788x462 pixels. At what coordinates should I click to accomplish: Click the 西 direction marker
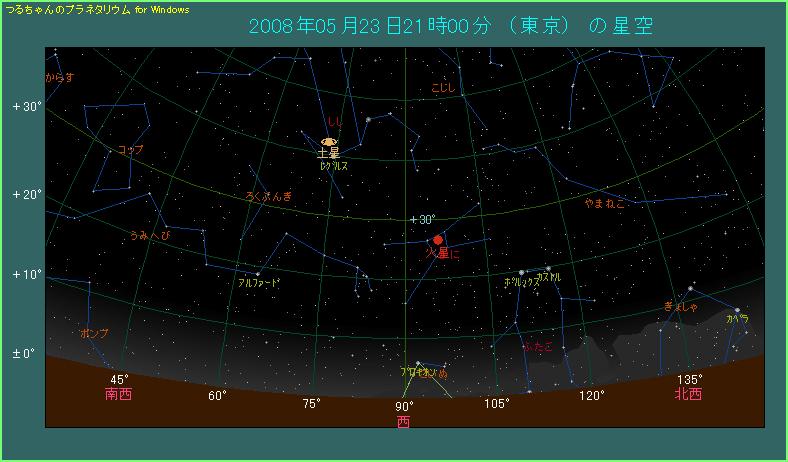(x=404, y=422)
